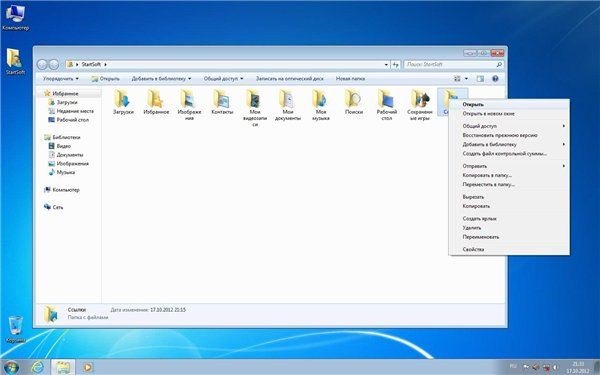
Task: Open the Контакты folder
Action: [222, 102]
